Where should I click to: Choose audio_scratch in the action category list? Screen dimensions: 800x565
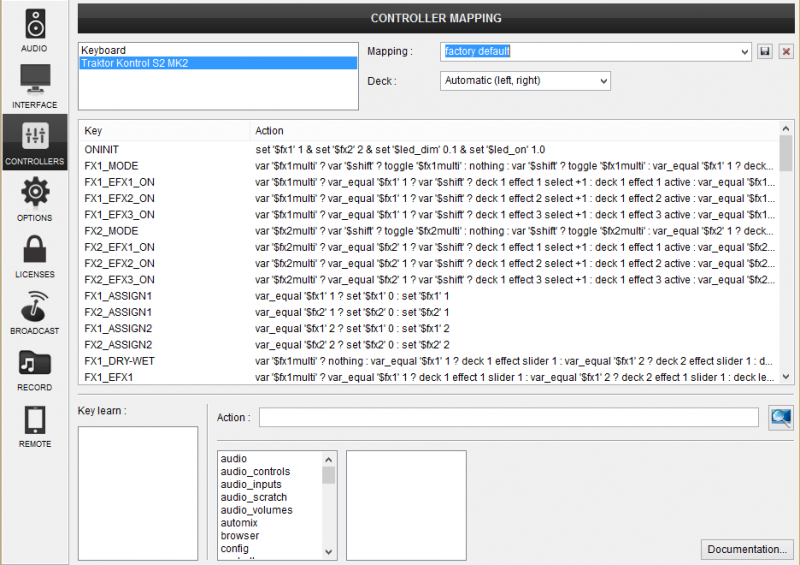coord(253,497)
